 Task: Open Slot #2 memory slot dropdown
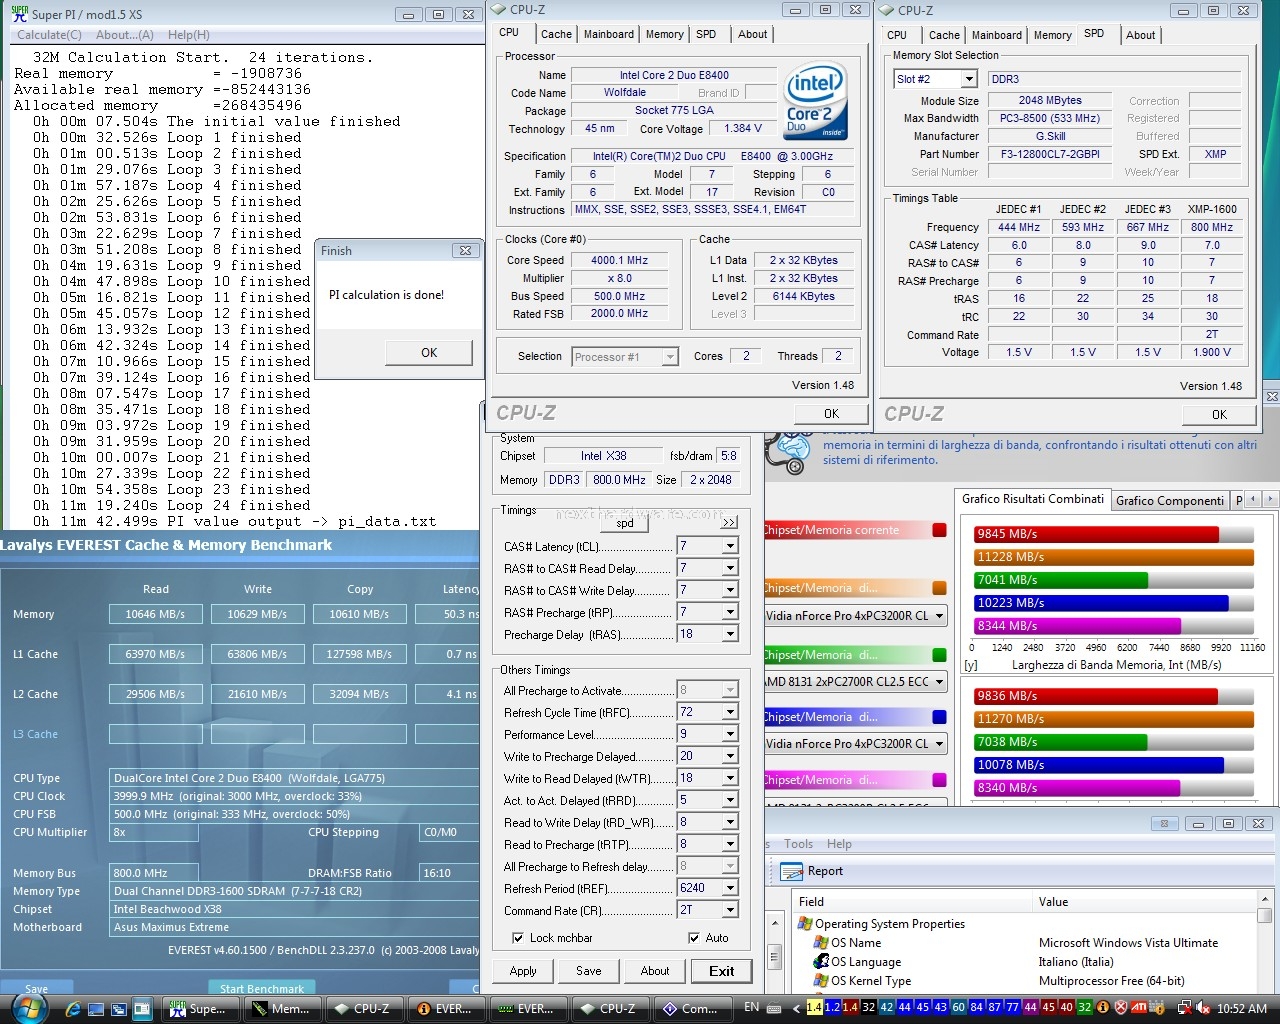968,79
